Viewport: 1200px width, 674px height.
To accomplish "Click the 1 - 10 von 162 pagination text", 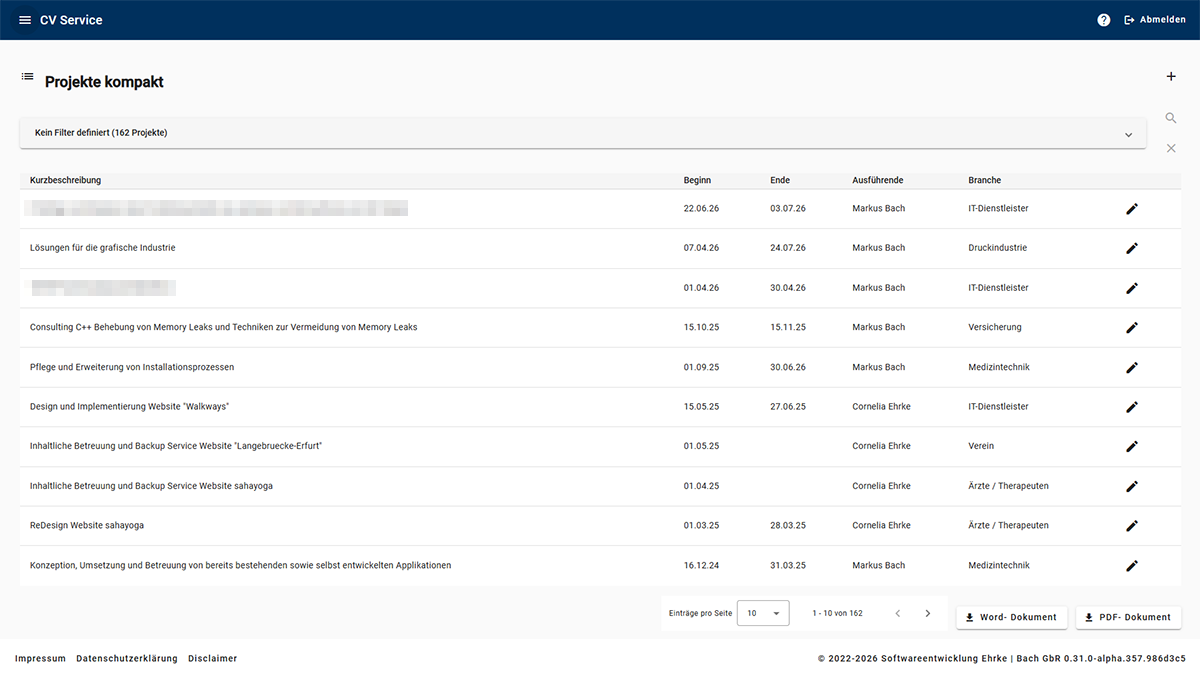I will (838, 613).
